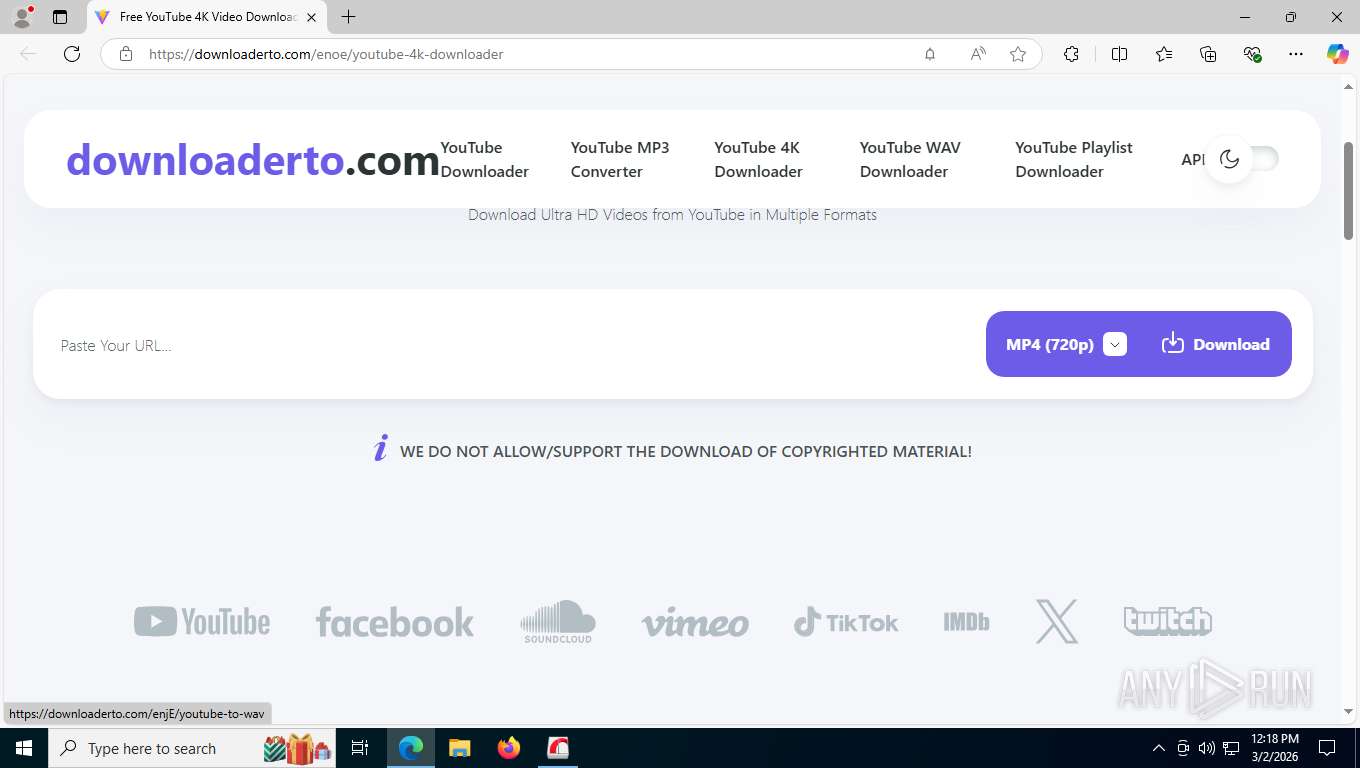Open Browser essentials heart icon
The height and width of the screenshot is (768, 1360).
(x=1252, y=54)
